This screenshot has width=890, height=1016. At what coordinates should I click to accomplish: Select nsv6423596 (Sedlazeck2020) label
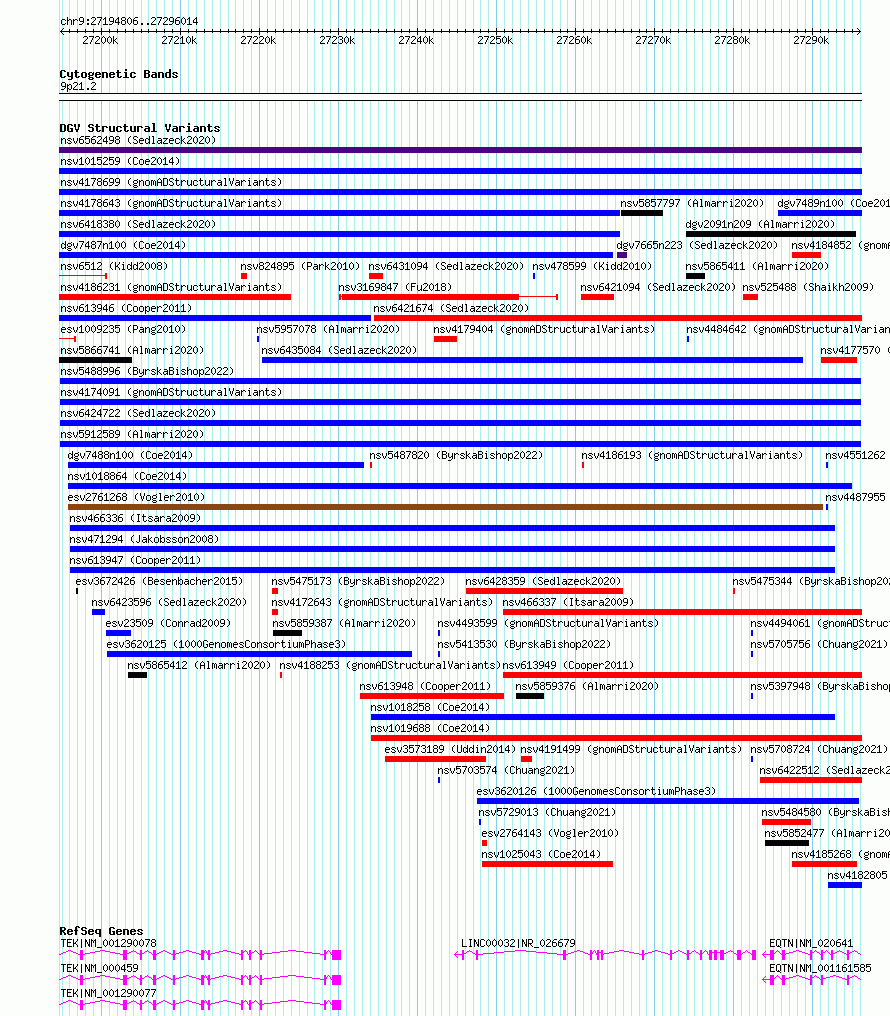[x=169, y=603]
